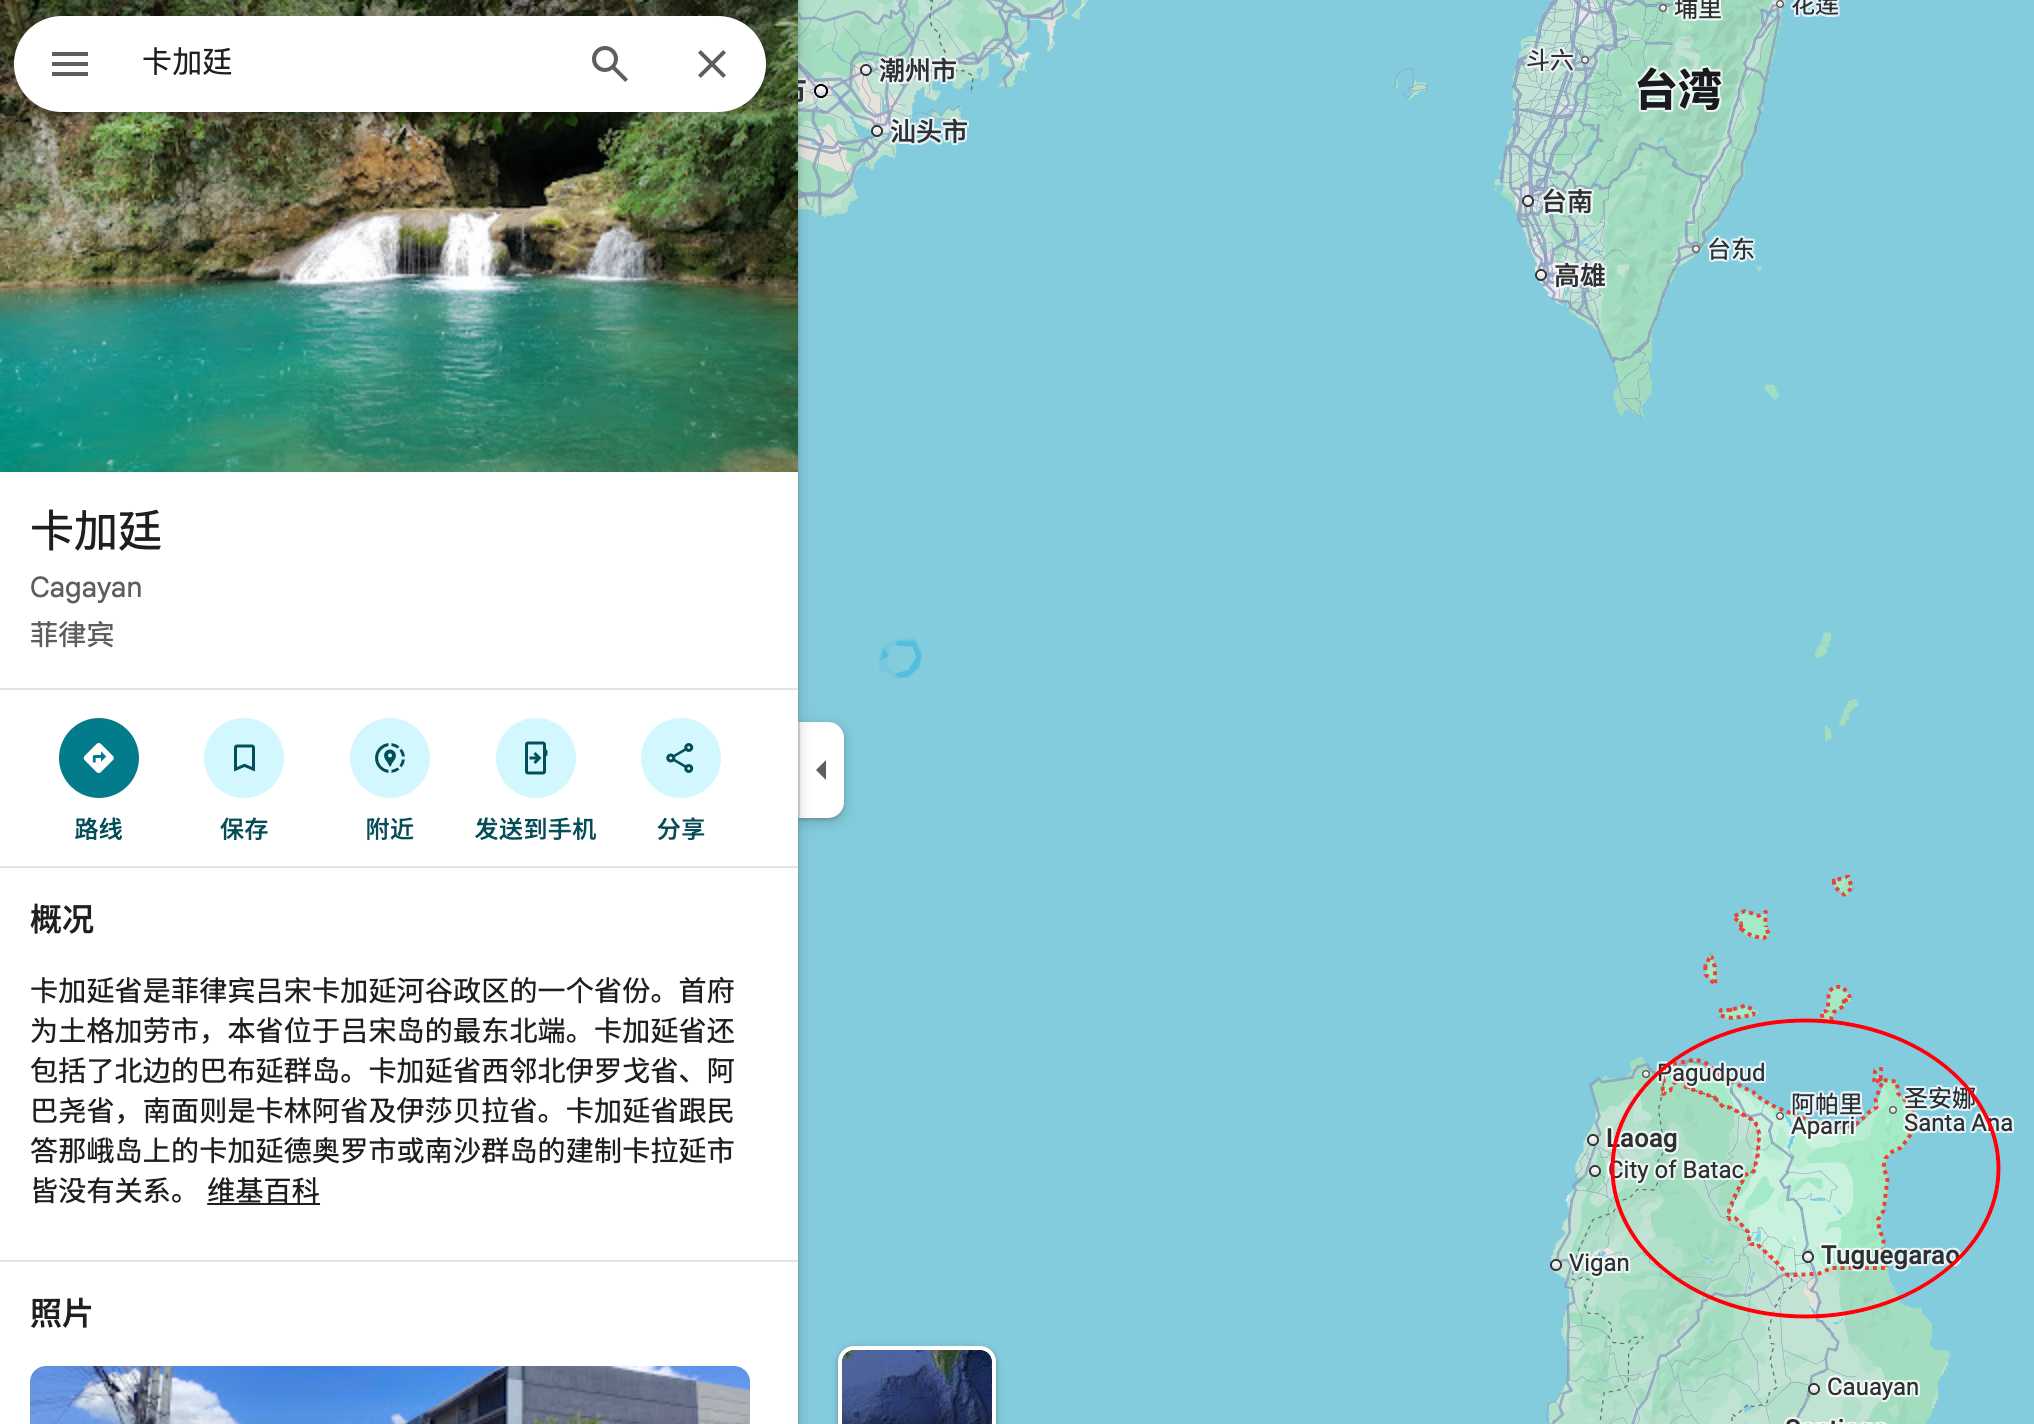This screenshot has width=2034, height=1424.
Task: Click the 台东 city label
Action: pyautogui.click(x=1730, y=248)
